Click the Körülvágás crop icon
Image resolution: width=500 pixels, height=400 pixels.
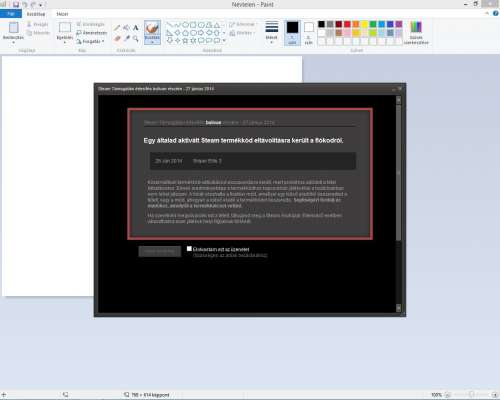[x=79, y=24]
